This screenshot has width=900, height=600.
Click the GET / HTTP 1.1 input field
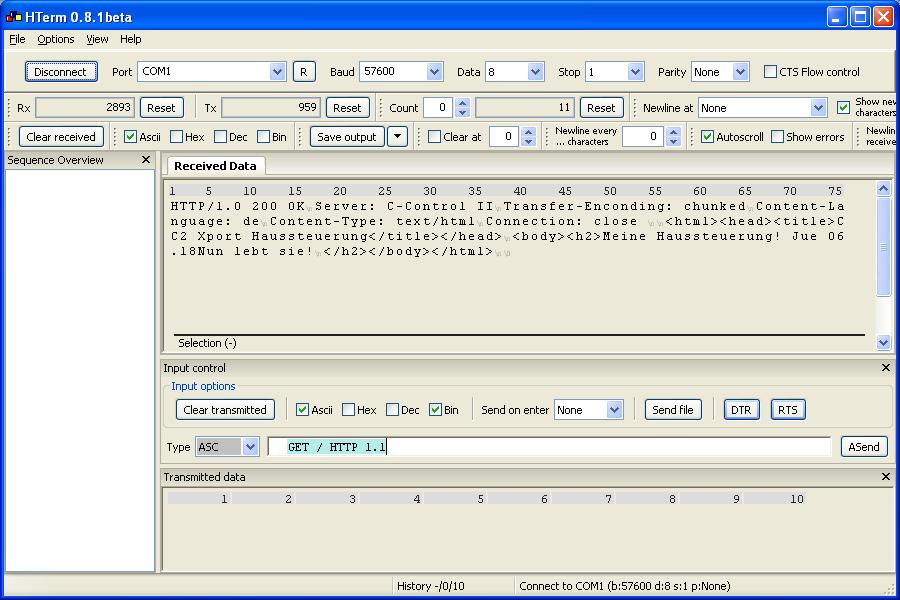click(x=550, y=447)
